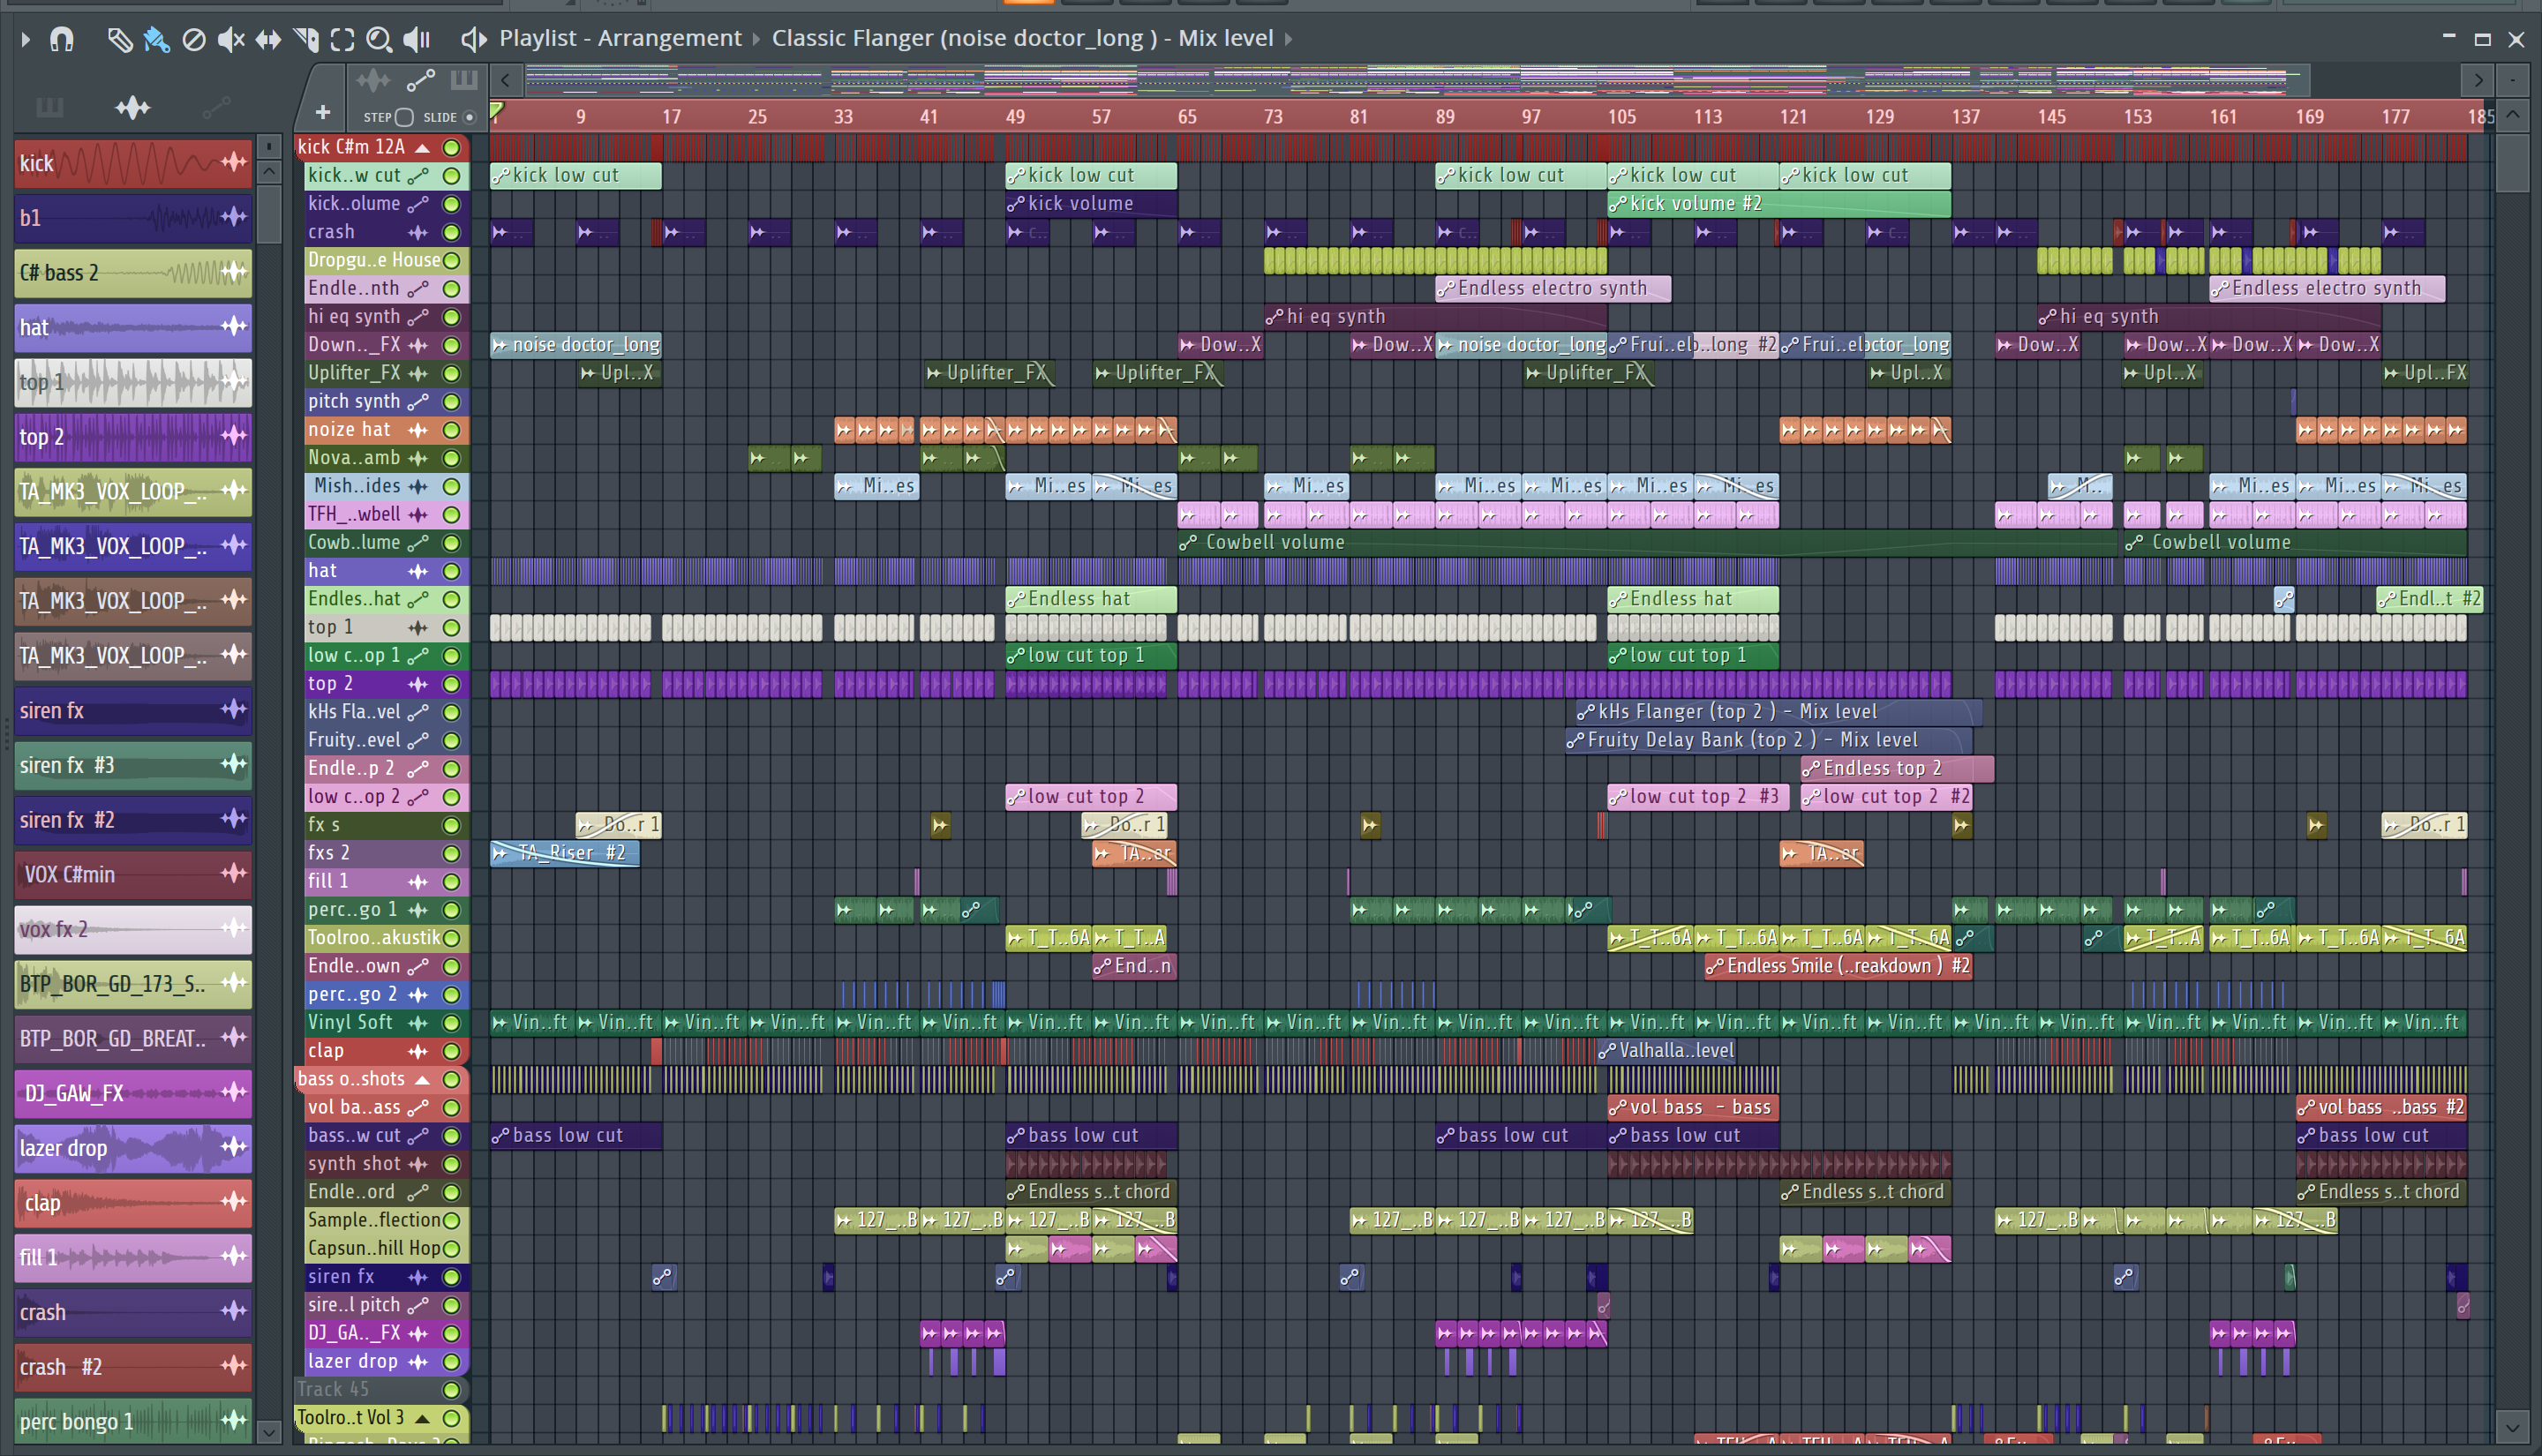Screen dimensions: 2542x1456
Task: Select C# bass 2 in picker
Action: (x=133, y=272)
